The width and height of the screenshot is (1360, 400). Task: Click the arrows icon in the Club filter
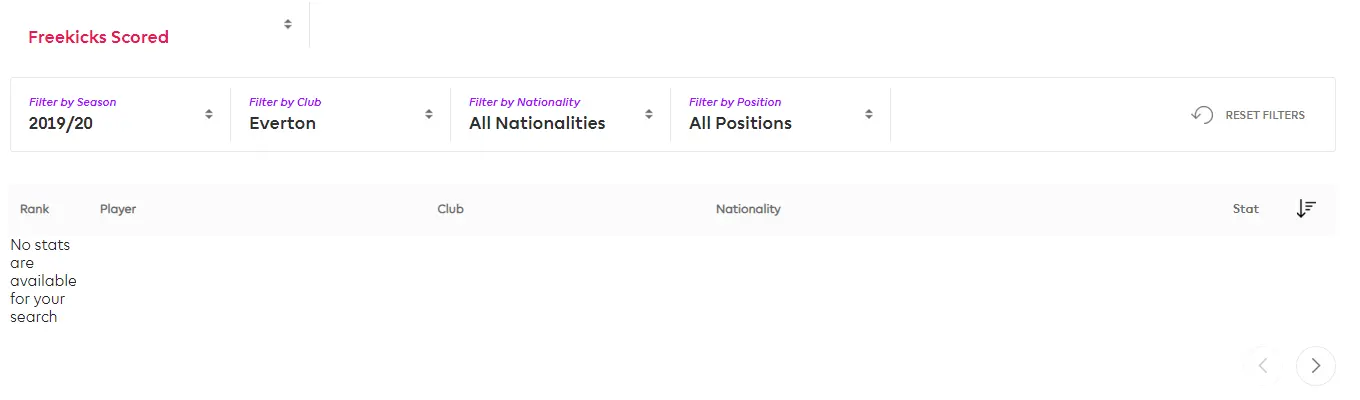[x=429, y=114]
